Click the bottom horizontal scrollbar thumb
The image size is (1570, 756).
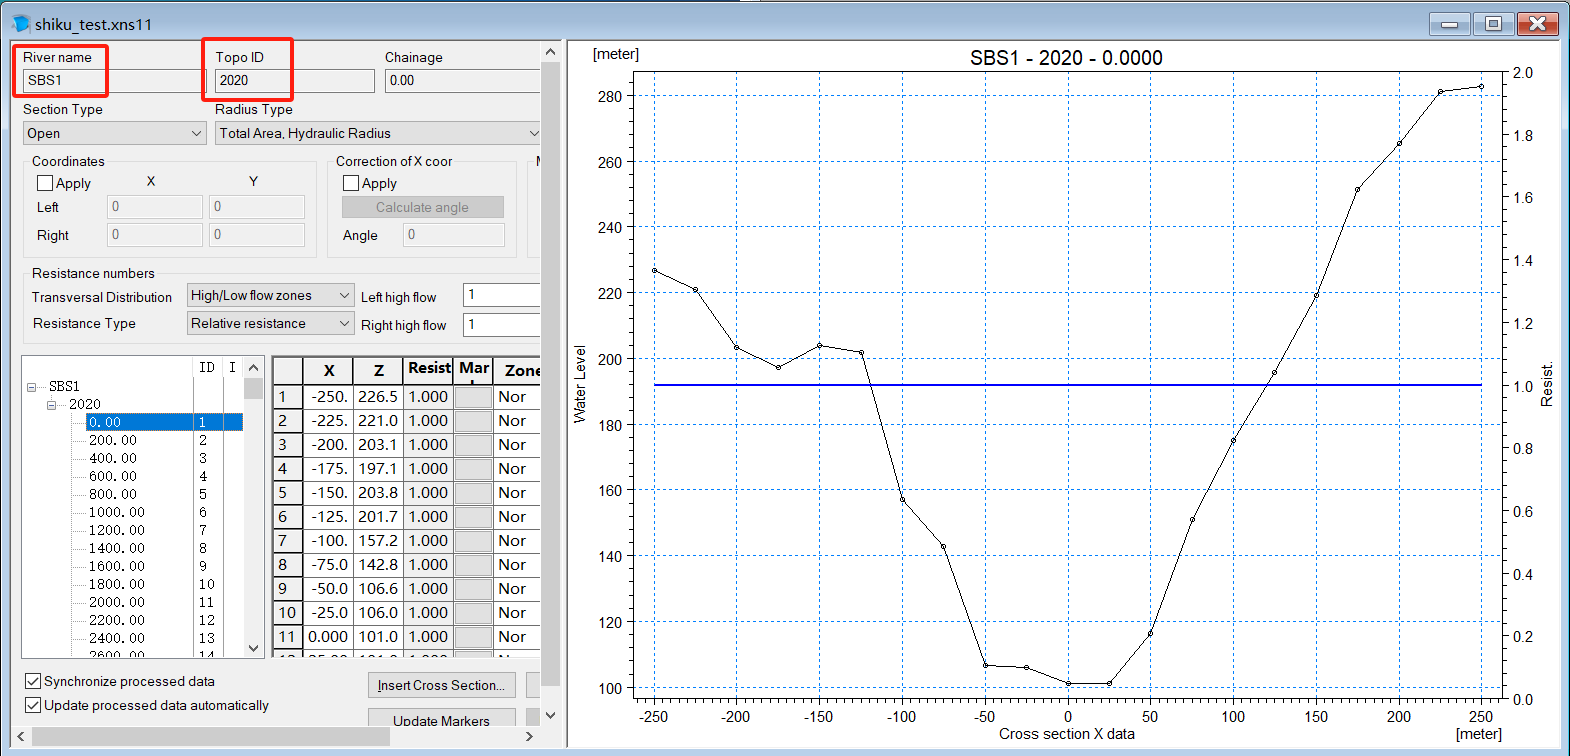pos(210,736)
